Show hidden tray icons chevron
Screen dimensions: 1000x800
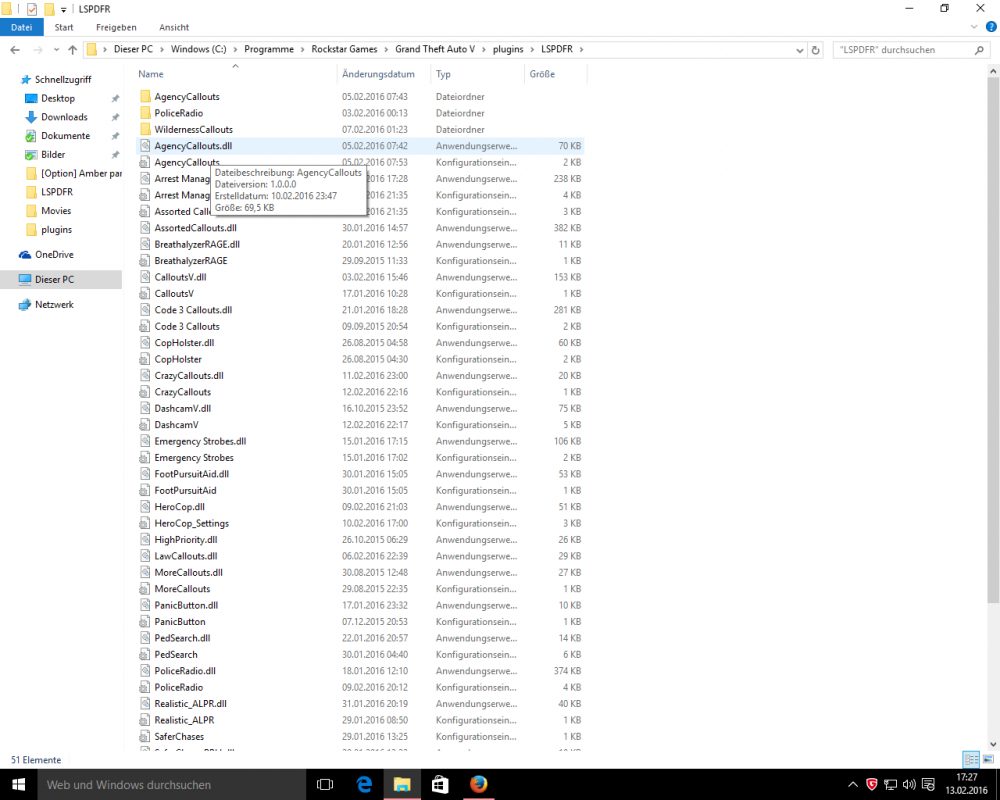click(853, 785)
